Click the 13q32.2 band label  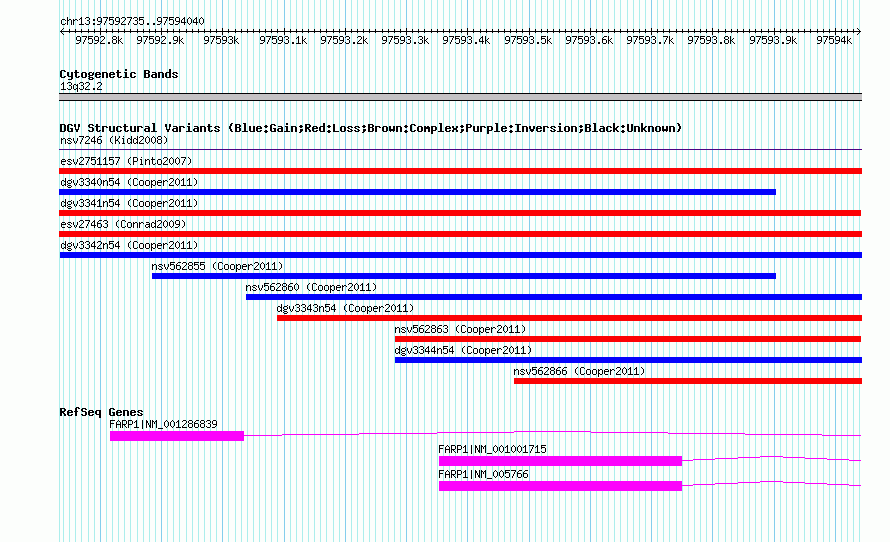click(x=81, y=86)
